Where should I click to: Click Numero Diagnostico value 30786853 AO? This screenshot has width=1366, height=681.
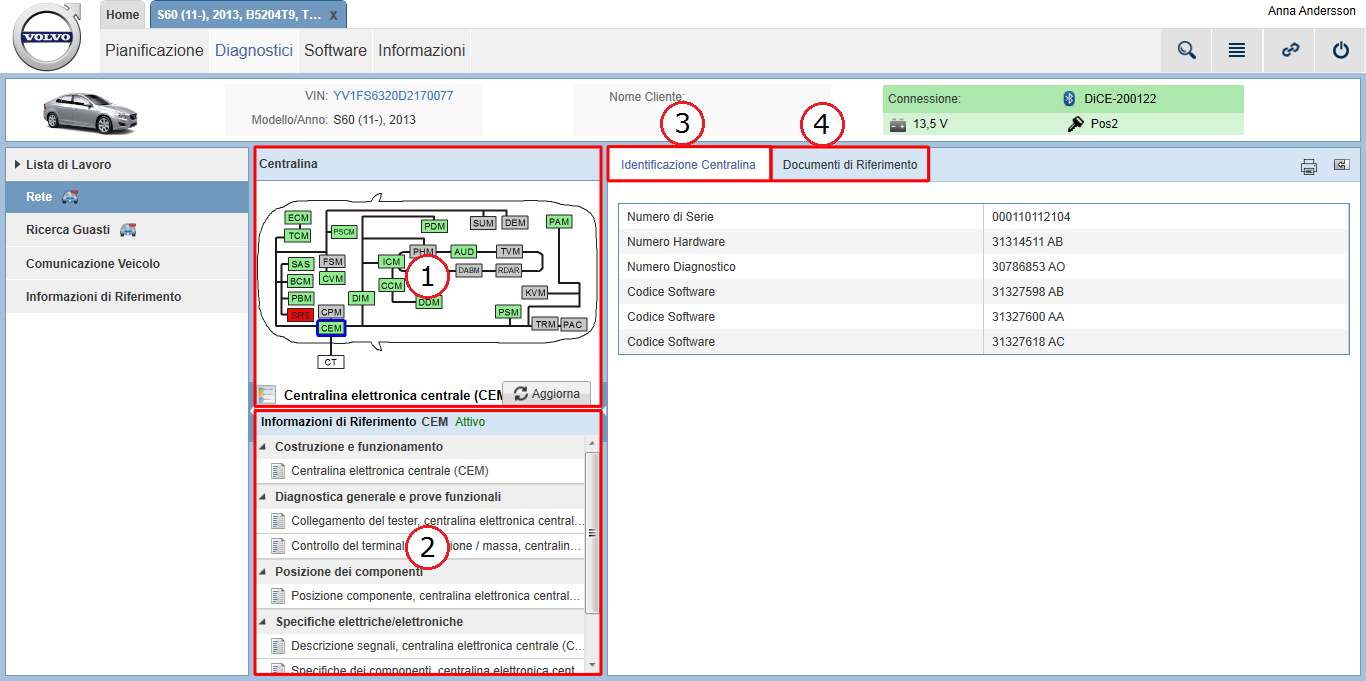coord(1028,267)
